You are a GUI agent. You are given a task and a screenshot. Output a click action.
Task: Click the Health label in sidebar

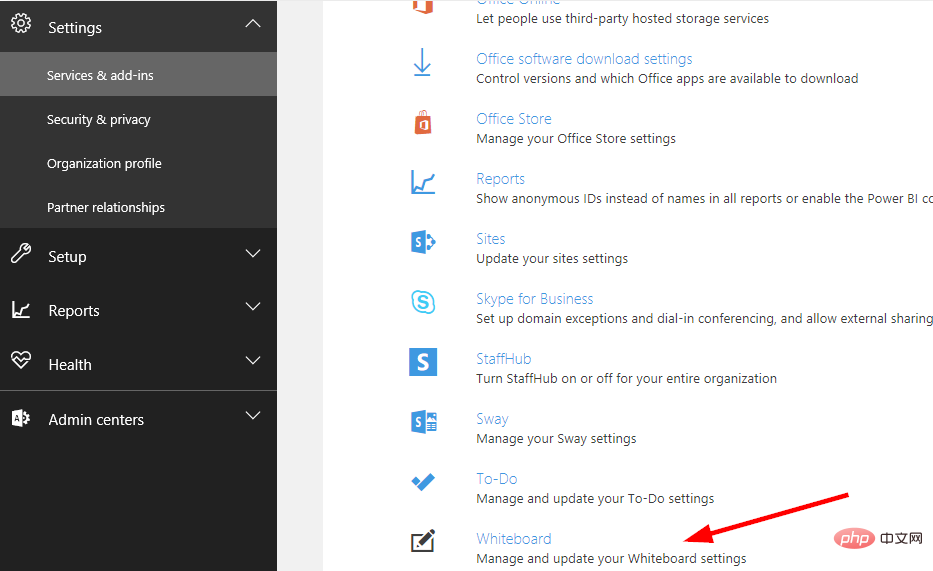pyautogui.click(x=70, y=365)
